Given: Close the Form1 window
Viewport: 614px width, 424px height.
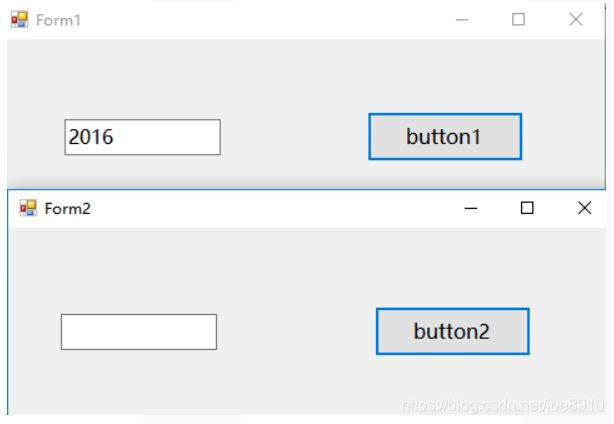Looking at the screenshot, I should click(x=575, y=20).
